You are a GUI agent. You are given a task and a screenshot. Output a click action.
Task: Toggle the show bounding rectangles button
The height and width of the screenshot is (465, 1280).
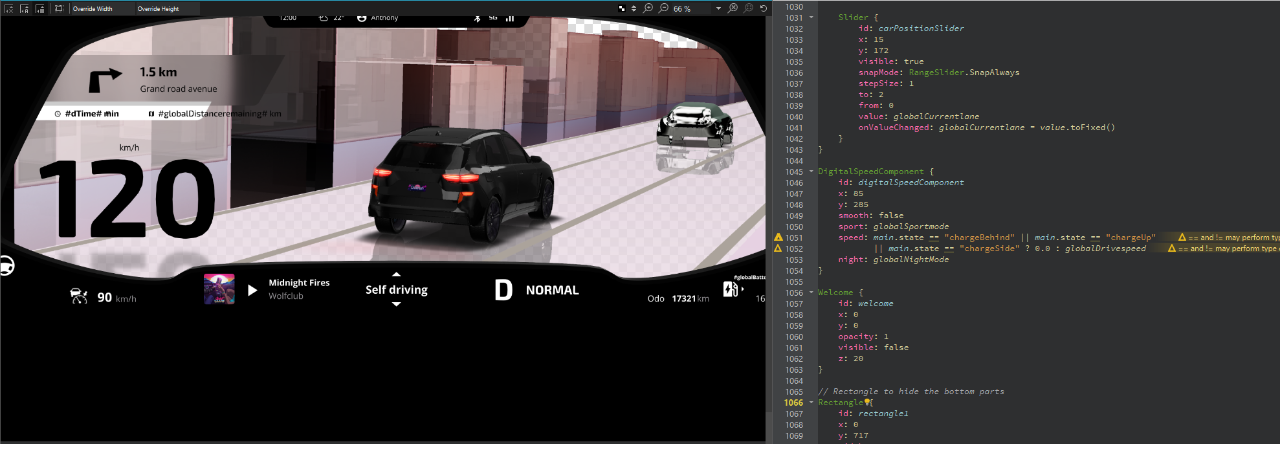[x=59, y=8]
